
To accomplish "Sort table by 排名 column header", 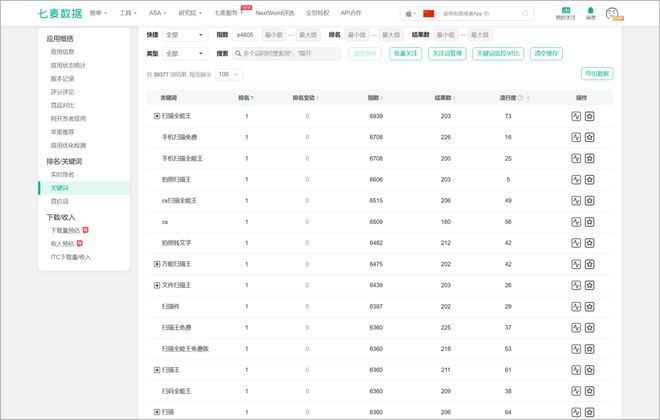I will 246,98.
